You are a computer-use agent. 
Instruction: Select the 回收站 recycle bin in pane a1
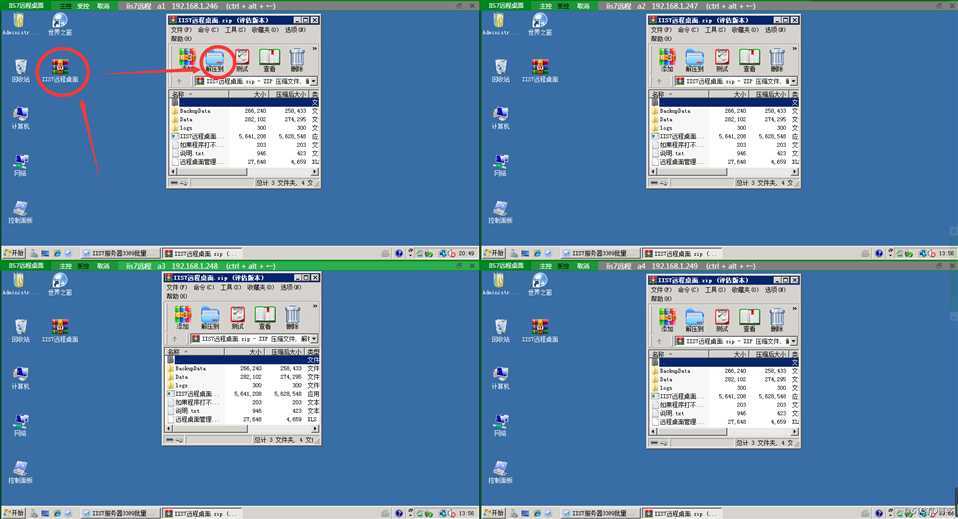click(20, 71)
